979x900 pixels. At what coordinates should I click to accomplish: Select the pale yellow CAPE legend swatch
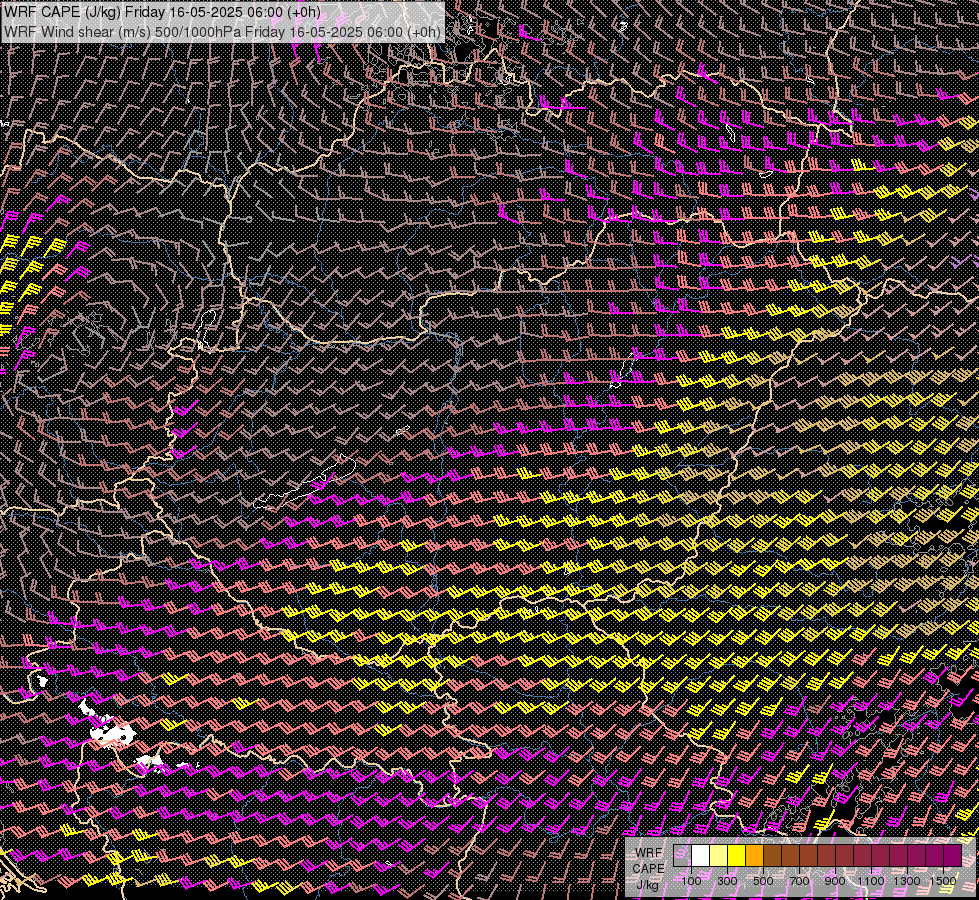719,855
